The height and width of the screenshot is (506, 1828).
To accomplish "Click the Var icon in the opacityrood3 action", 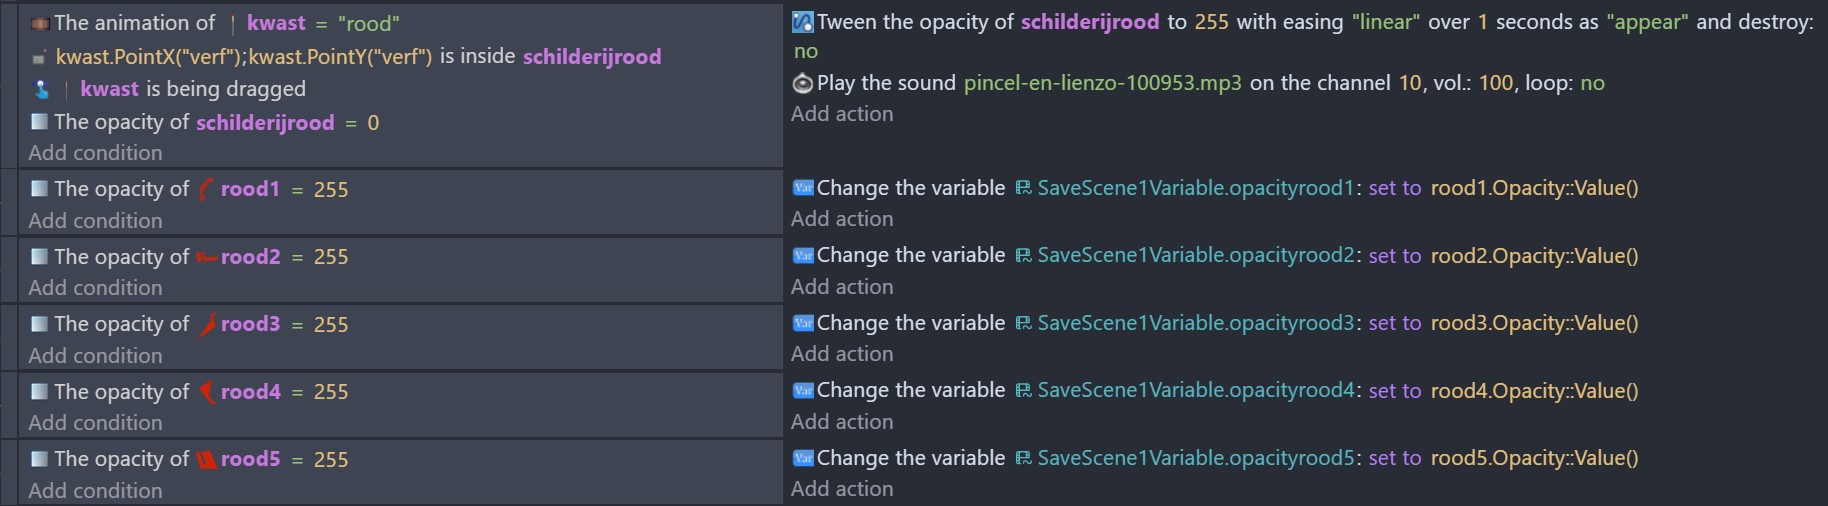I will coord(802,323).
